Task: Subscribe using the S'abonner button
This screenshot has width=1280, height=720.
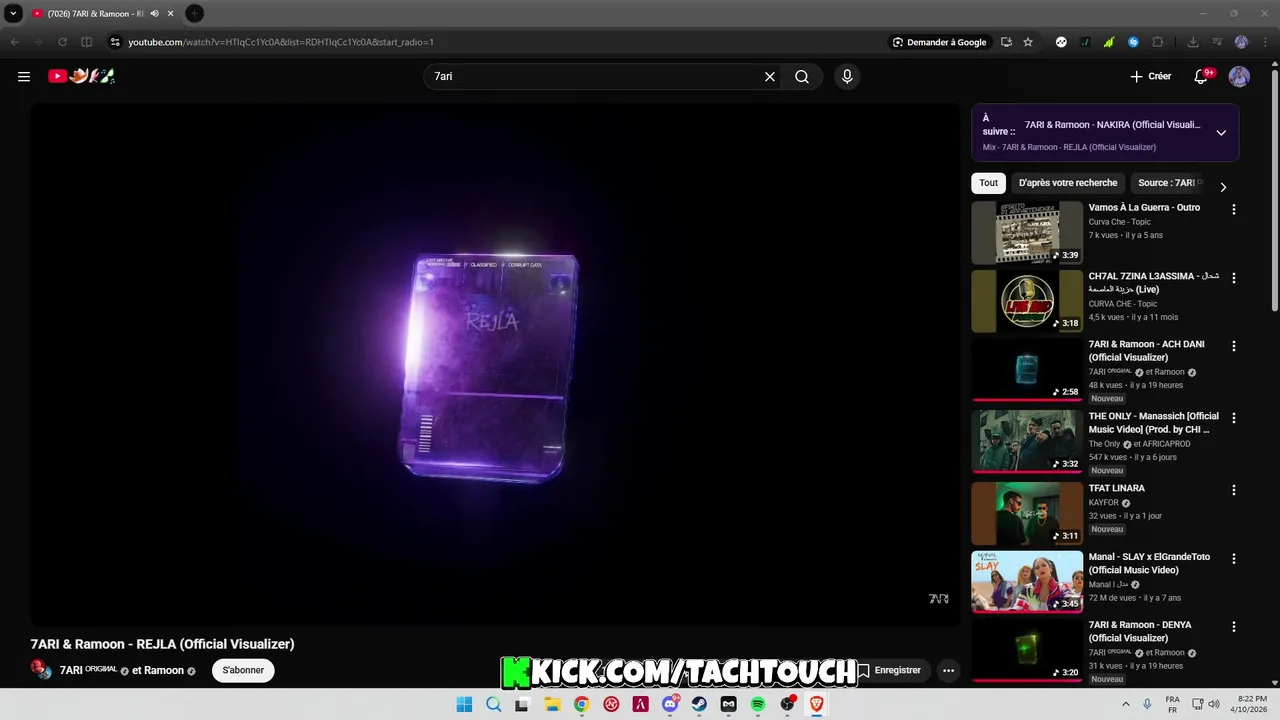Action: pos(243,670)
